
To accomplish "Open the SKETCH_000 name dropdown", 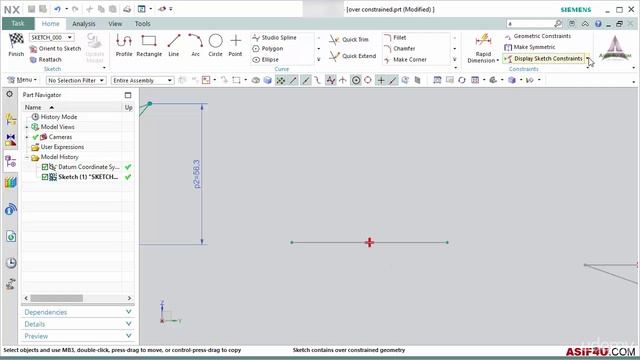I will (70, 38).
